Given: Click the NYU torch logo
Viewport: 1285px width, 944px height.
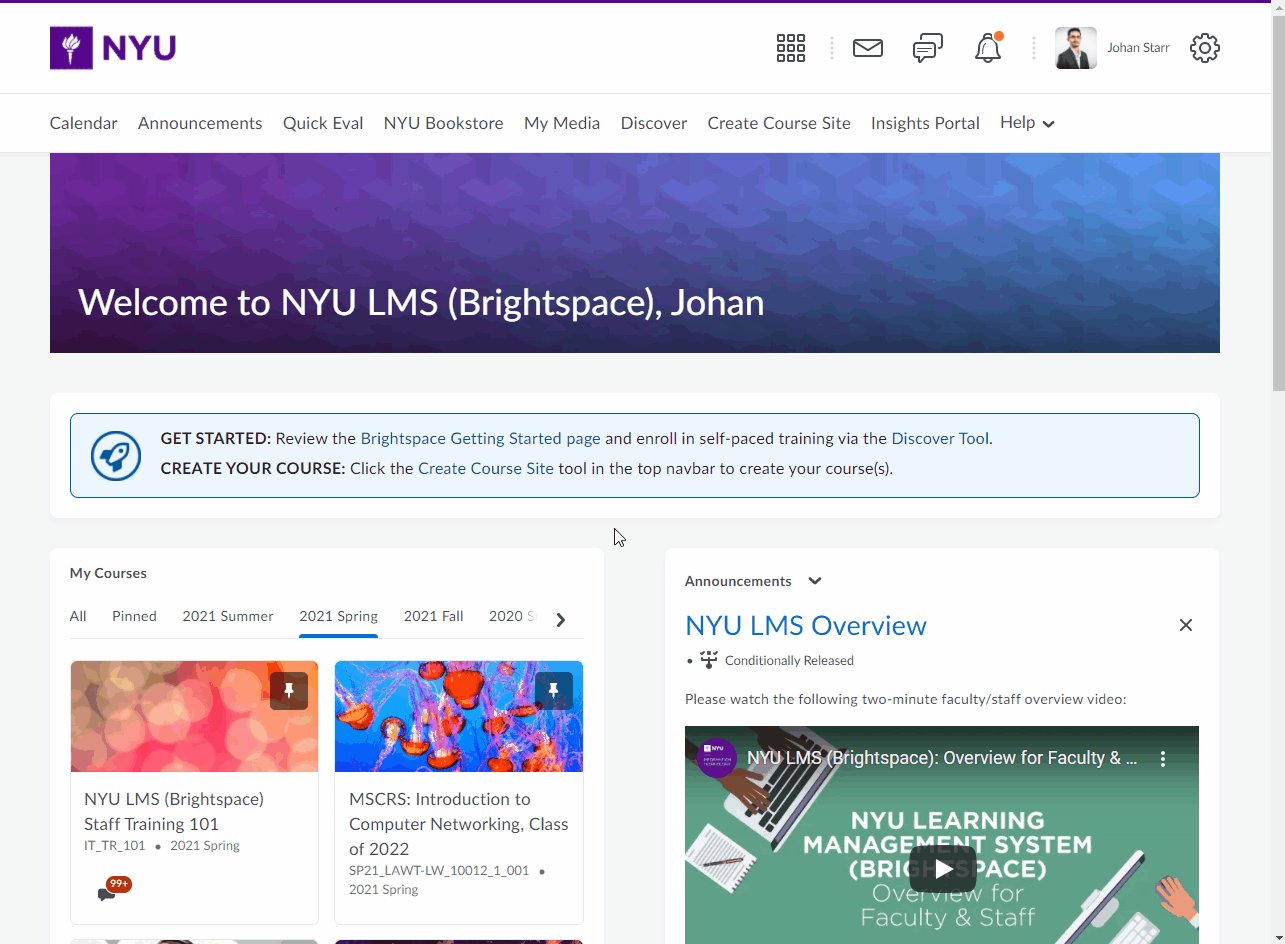Looking at the screenshot, I should pos(113,48).
